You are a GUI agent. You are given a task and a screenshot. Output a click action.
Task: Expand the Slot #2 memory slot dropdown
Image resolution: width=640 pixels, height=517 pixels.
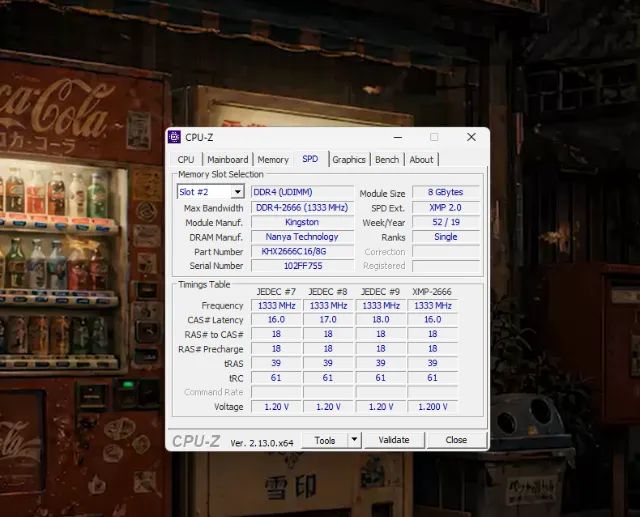pyautogui.click(x=237, y=192)
